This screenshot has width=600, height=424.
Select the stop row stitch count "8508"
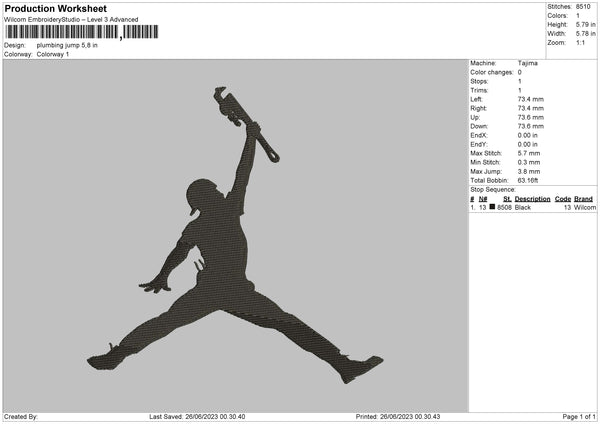(x=504, y=207)
